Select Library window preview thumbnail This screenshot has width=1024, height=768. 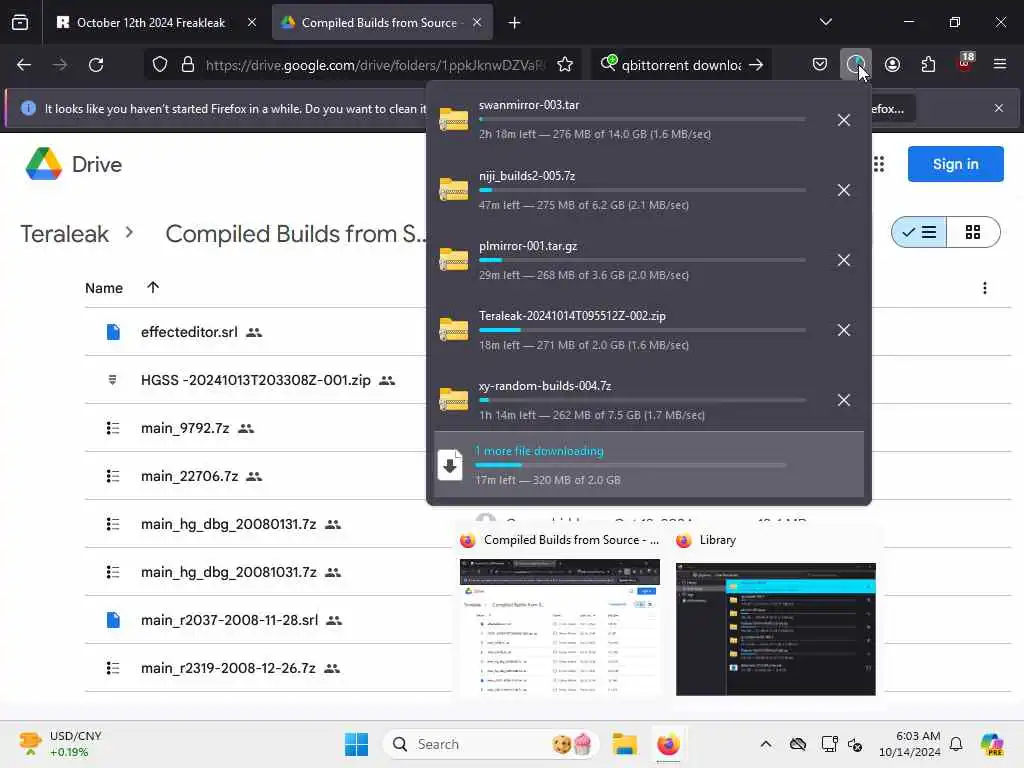point(775,629)
